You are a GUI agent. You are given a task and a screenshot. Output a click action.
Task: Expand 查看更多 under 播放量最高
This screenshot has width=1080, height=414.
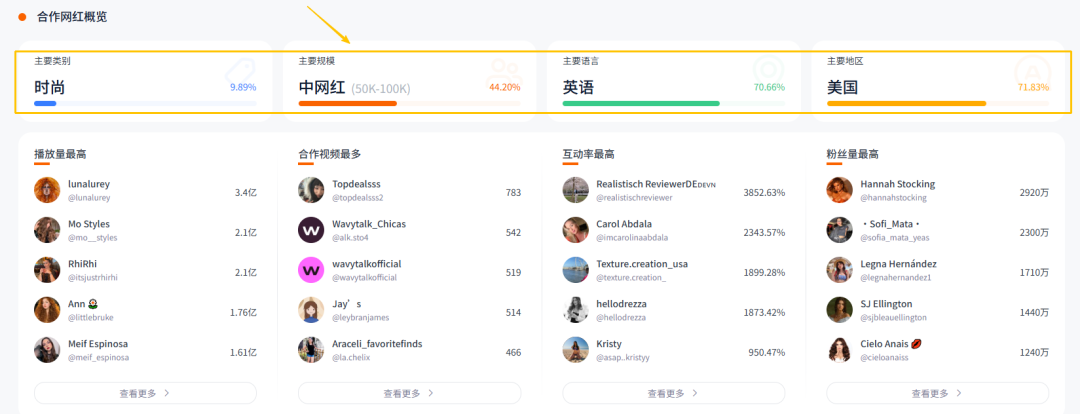[x=145, y=393]
